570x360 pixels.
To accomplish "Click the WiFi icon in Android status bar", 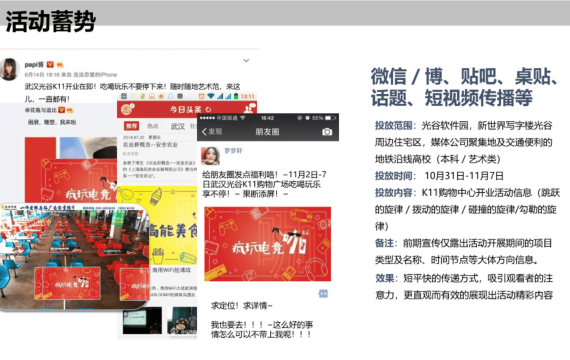I will coord(211,96).
